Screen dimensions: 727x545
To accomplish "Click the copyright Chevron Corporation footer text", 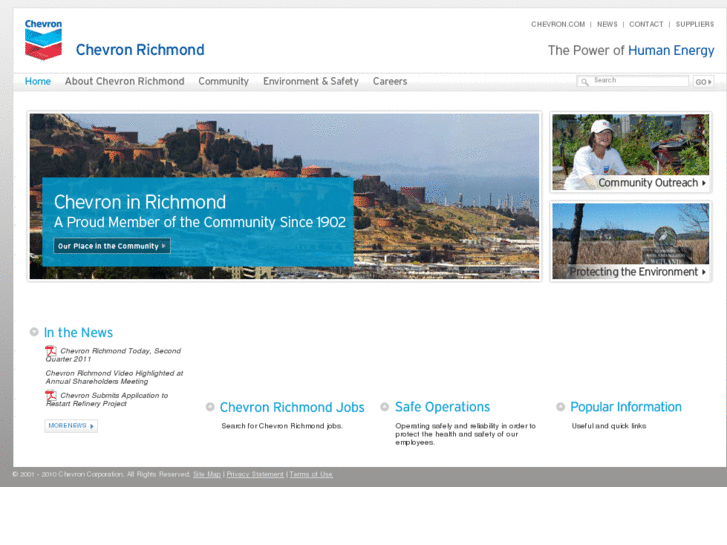I will pyautogui.click(x=101, y=474).
